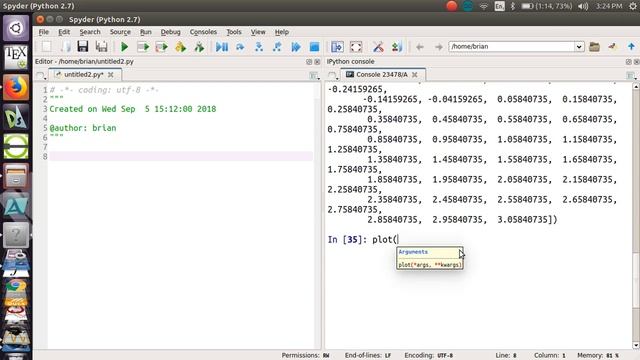Open the TeX editor launcher icon

coord(16,58)
